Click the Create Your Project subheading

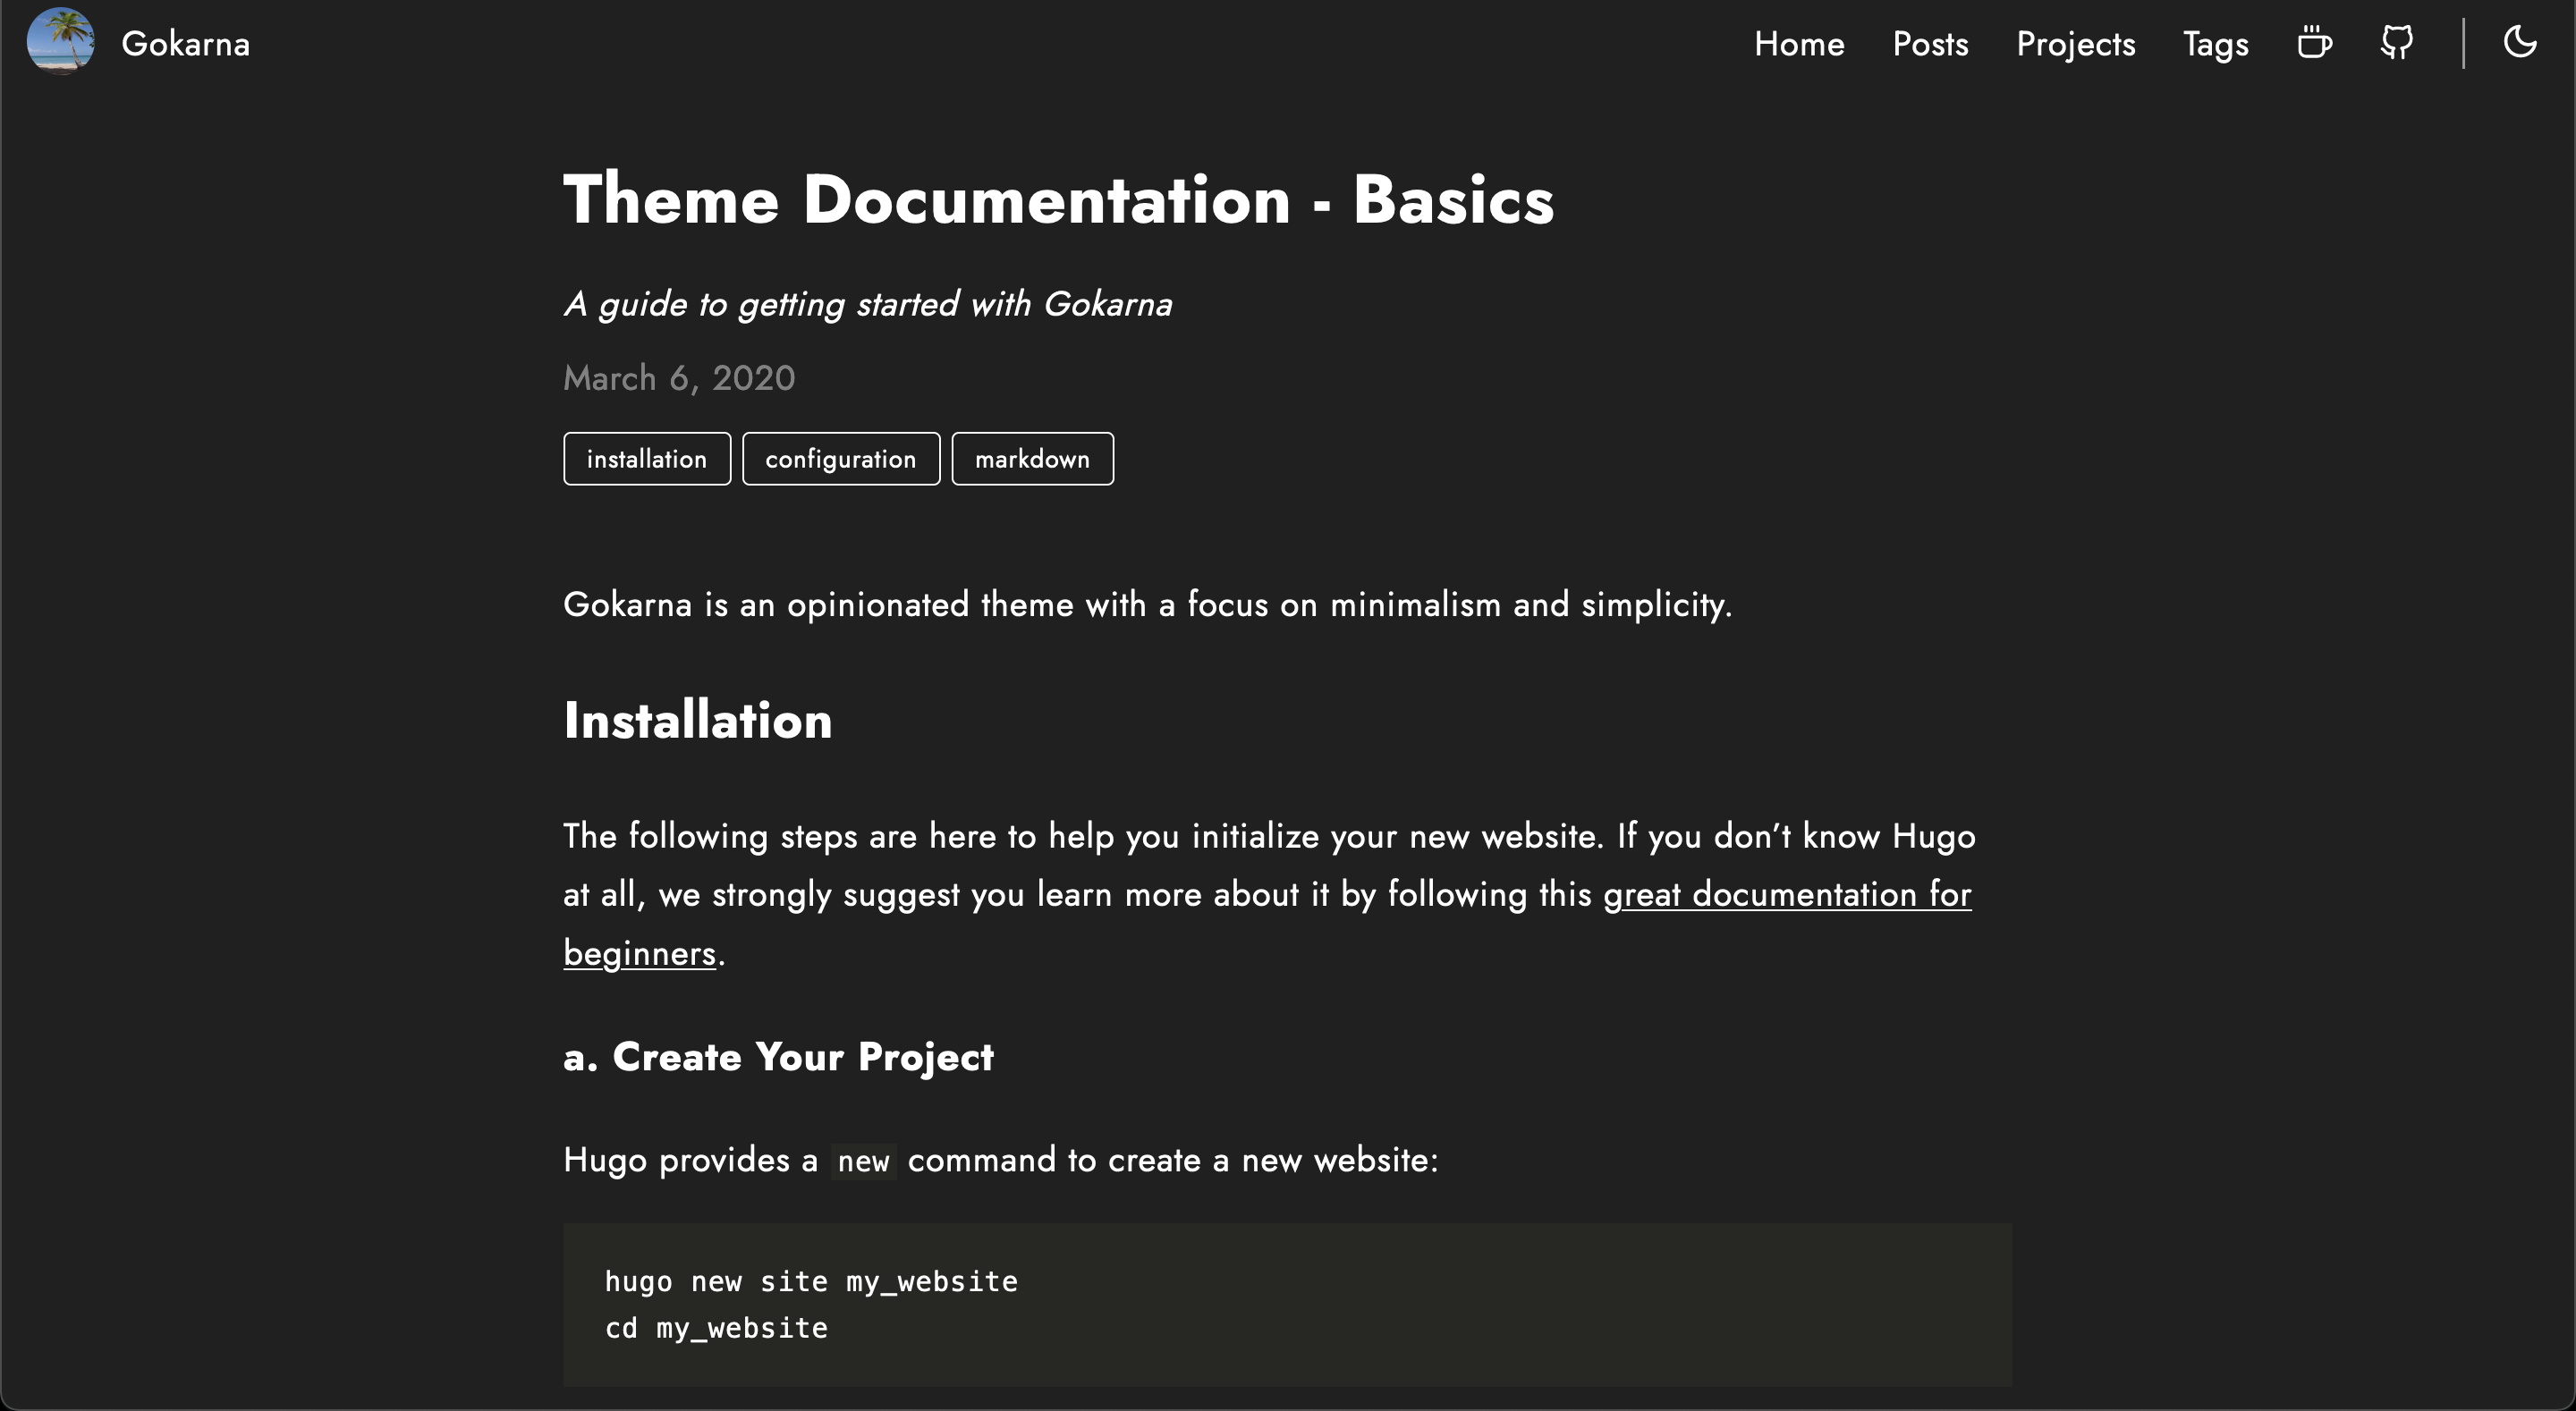click(x=778, y=1057)
